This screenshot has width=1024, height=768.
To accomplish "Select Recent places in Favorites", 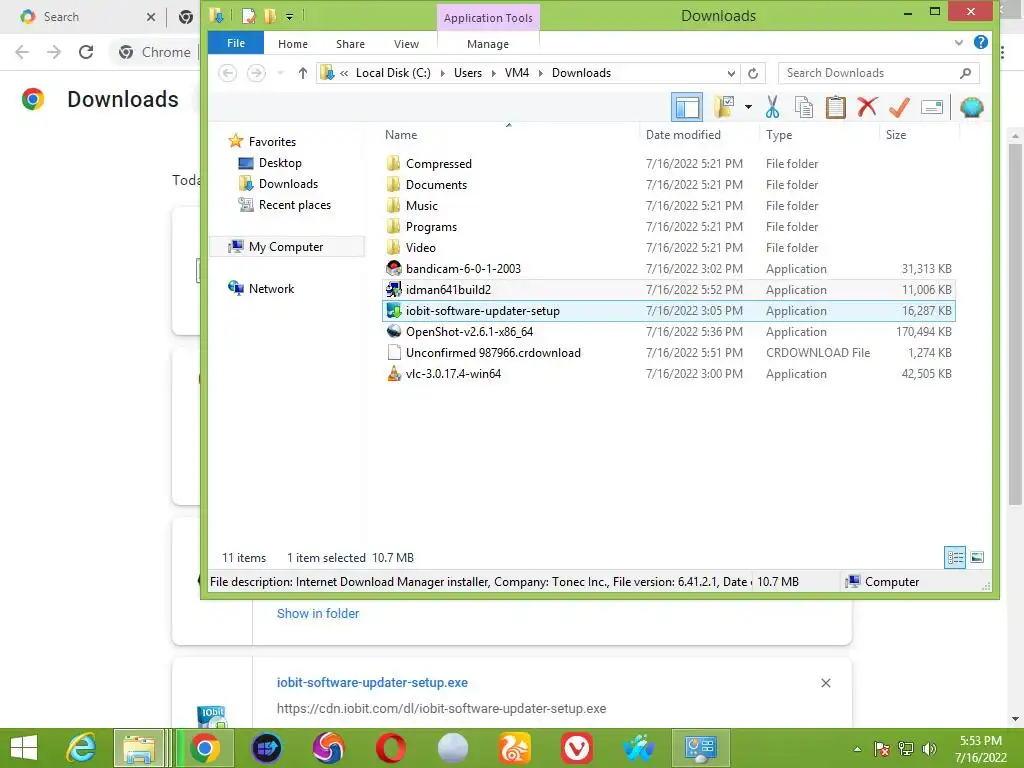I will pos(295,205).
